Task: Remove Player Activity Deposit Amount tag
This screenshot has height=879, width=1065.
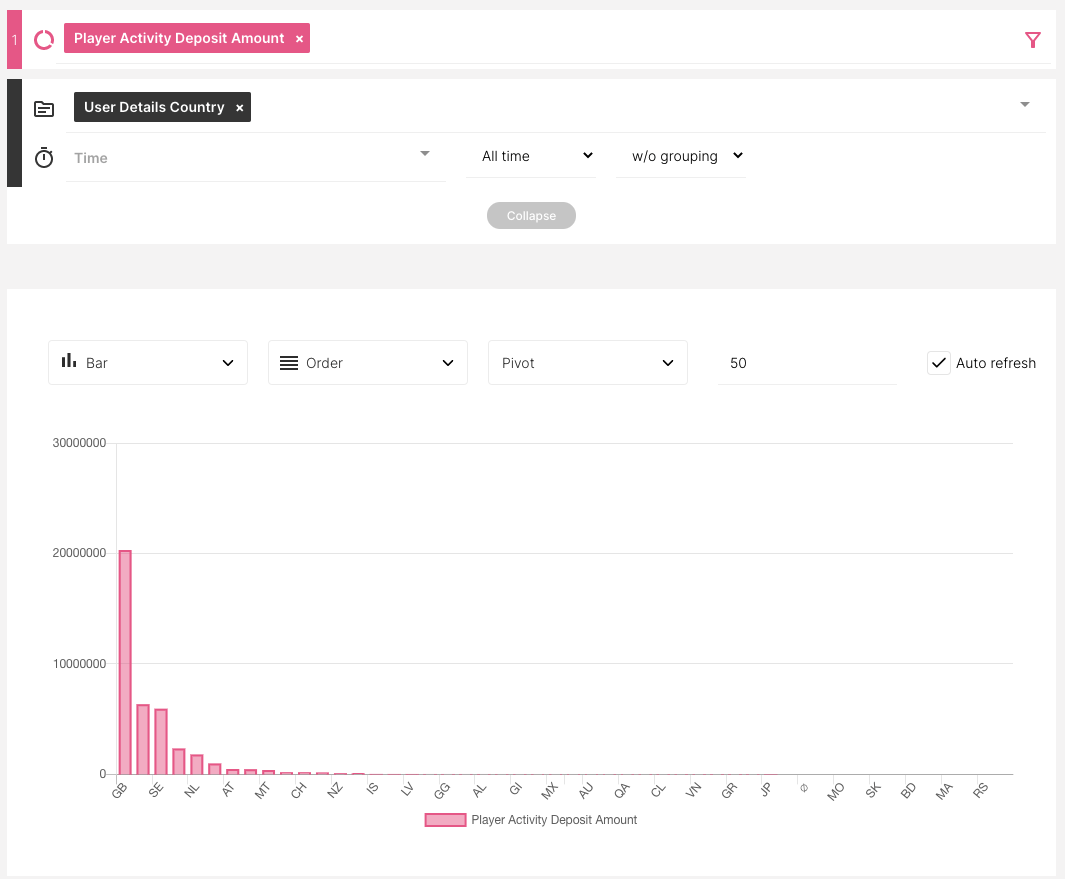Action: click(x=299, y=39)
